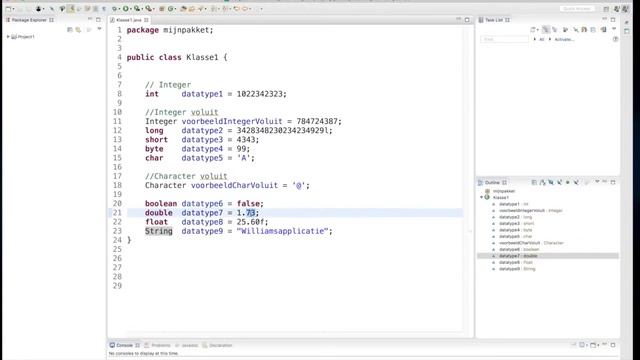
Task: Click the Run External Tools icon
Action: [x=148, y=9]
